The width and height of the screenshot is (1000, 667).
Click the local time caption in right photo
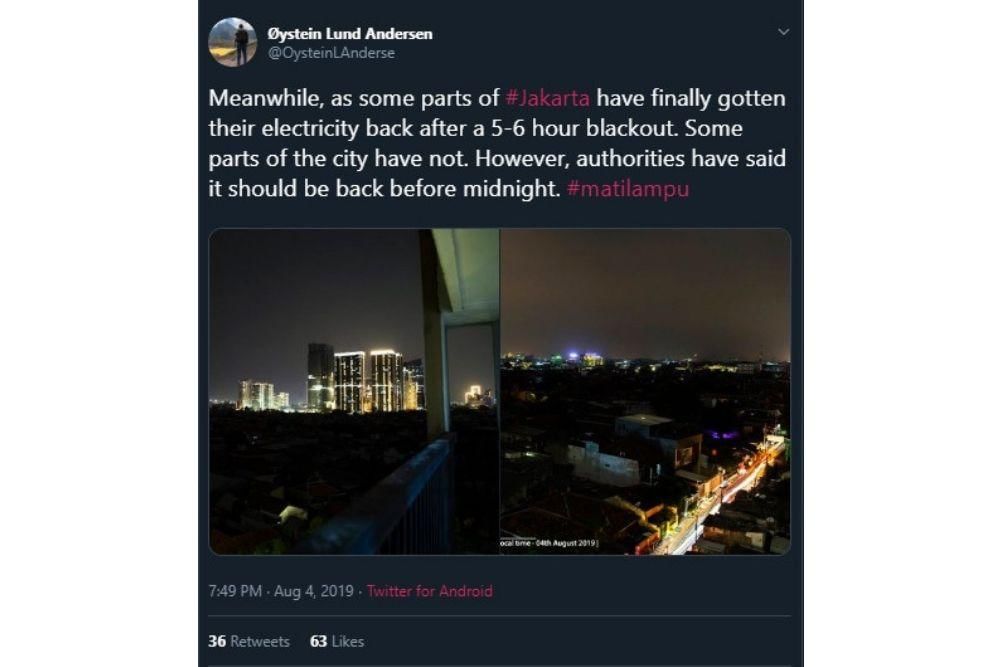click(x=550, y=543)
